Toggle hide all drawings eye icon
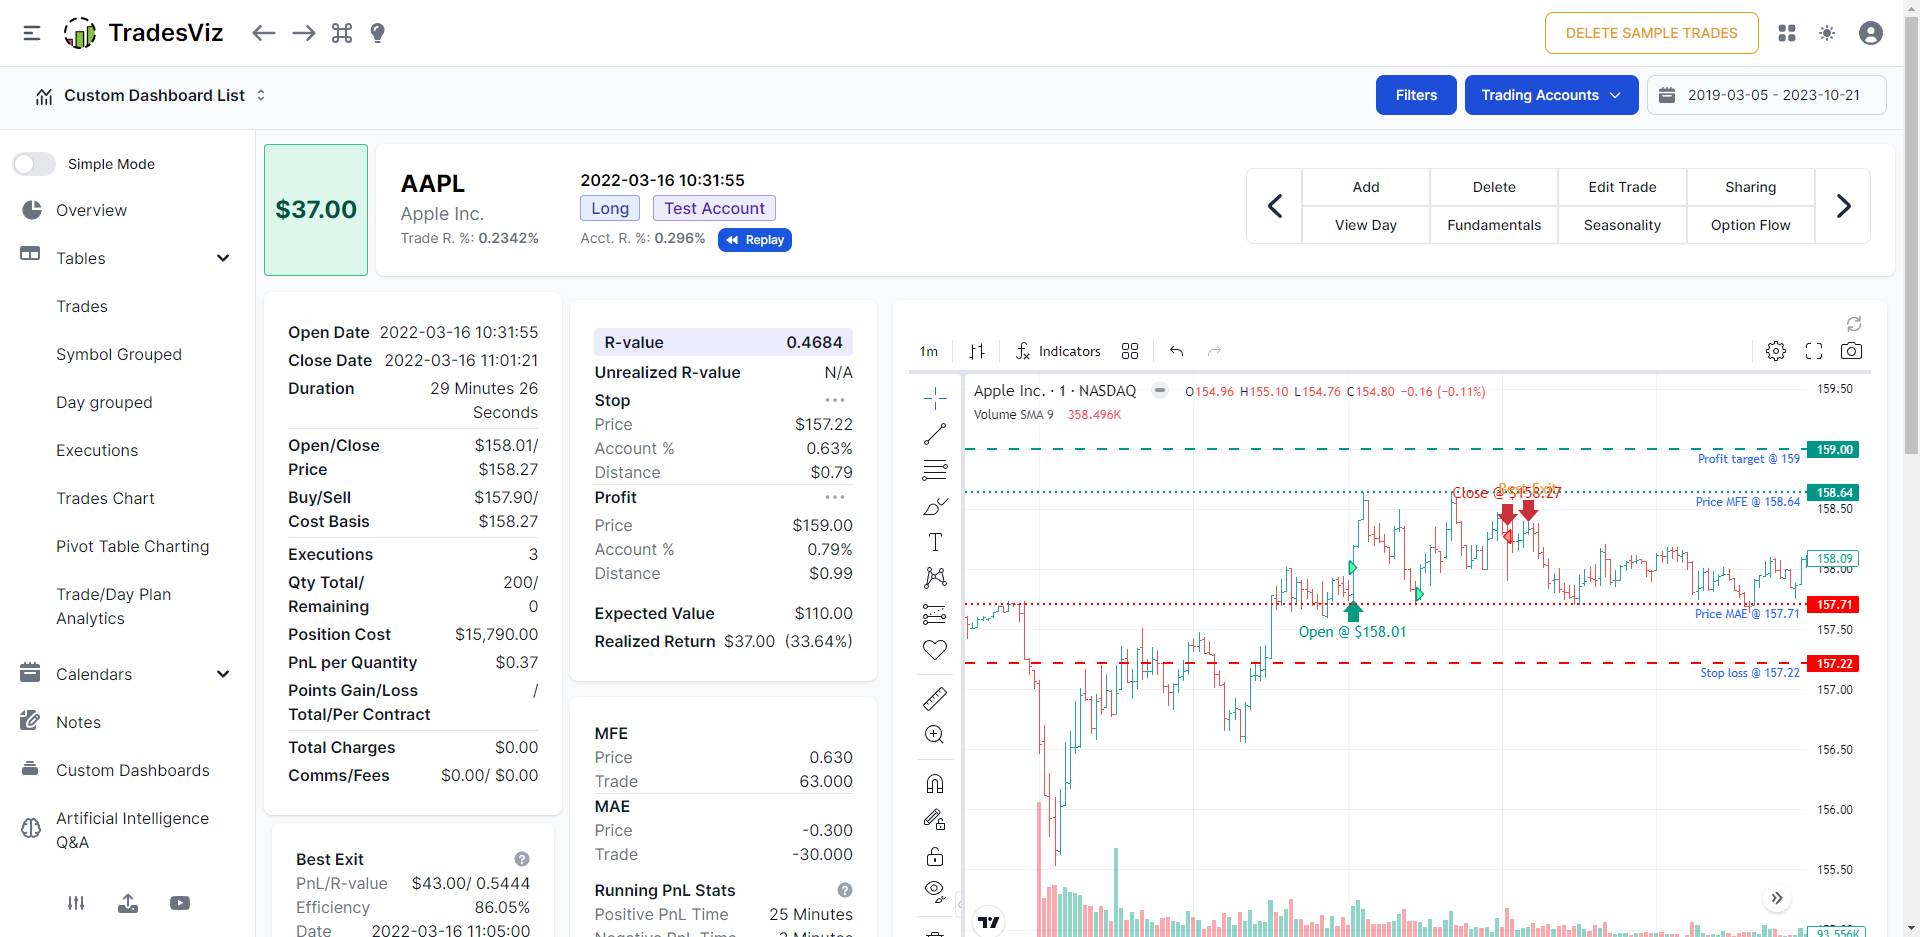This screenshot has width=1920, height=937. click(935, 891)
